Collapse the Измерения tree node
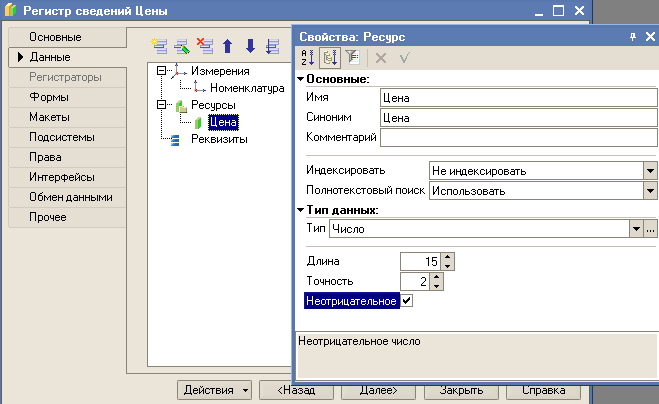The height and width of the screenshot is (404, 659). (x=161, y=71)
